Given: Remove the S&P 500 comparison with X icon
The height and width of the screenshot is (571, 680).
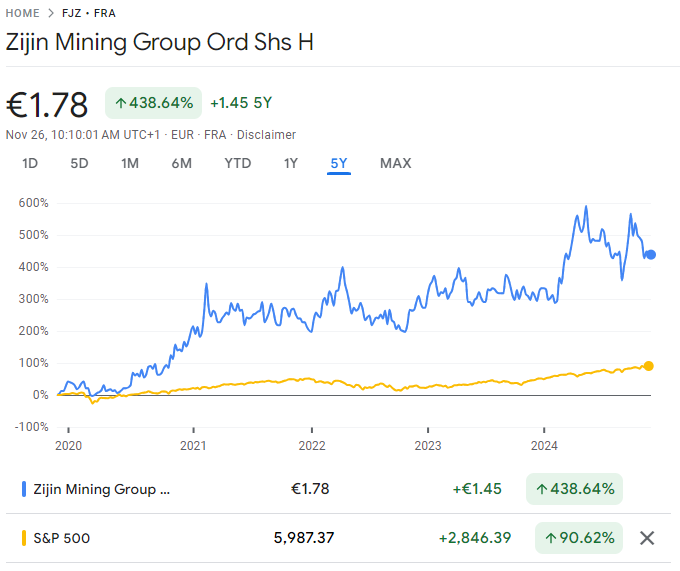Looking at the screenshot, I should pyautogui.click(x=647, y=538).
